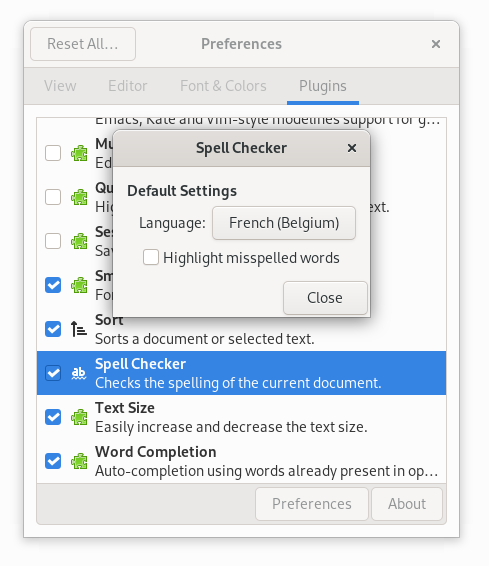Uncheck the Text Size plugin
The image size is (489, 566).
(x=53, y=417)
